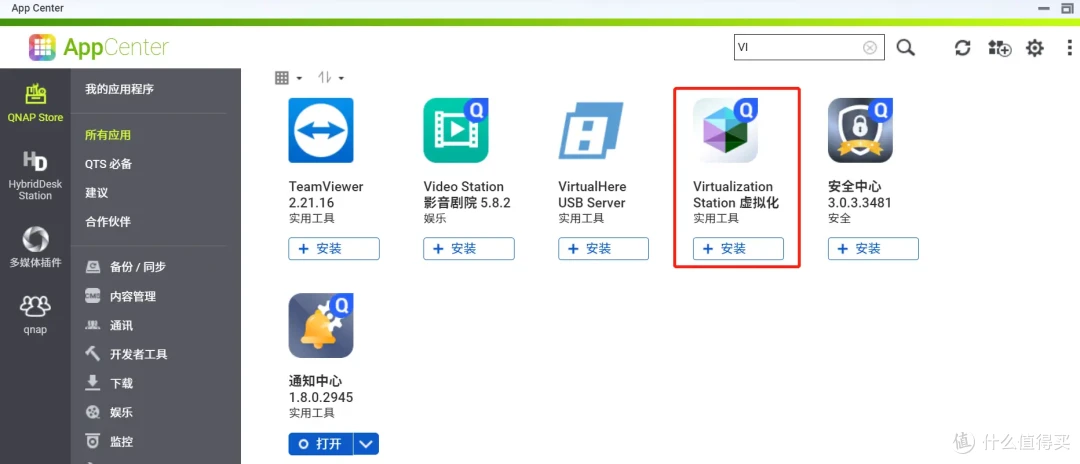
Task: Open the view mode grid dropdown
Action: tap(288, 78)
